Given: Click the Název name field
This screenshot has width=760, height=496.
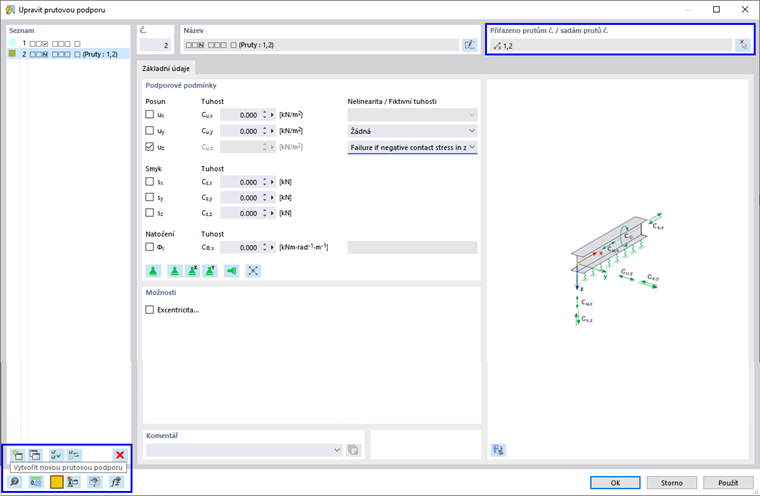Looking at the screenshot, I should tap(321, 45).
